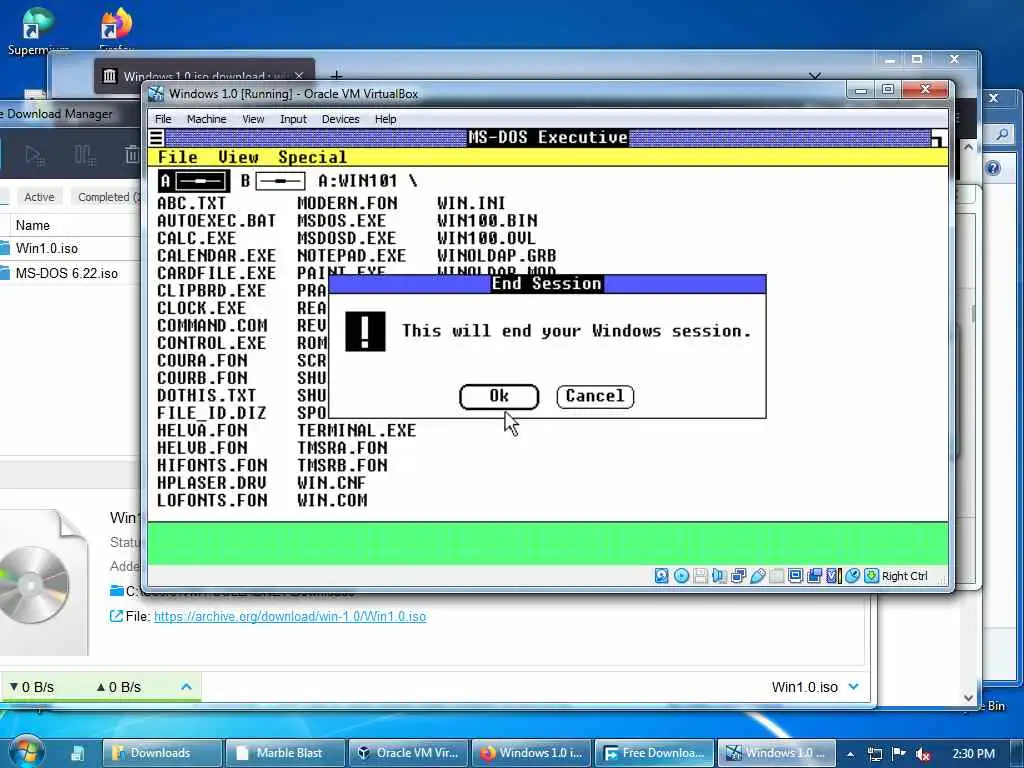Select ABC.TXT in the file list
The image size is (1024, 768).
pyautogui.click(x=191, y=203)
